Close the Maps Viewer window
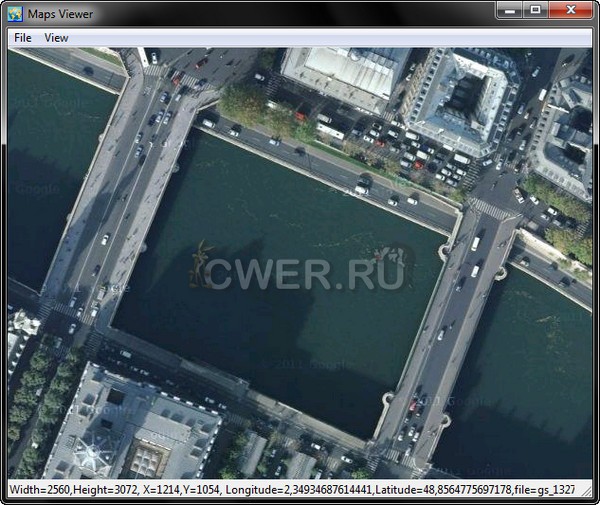 point(571,10)
